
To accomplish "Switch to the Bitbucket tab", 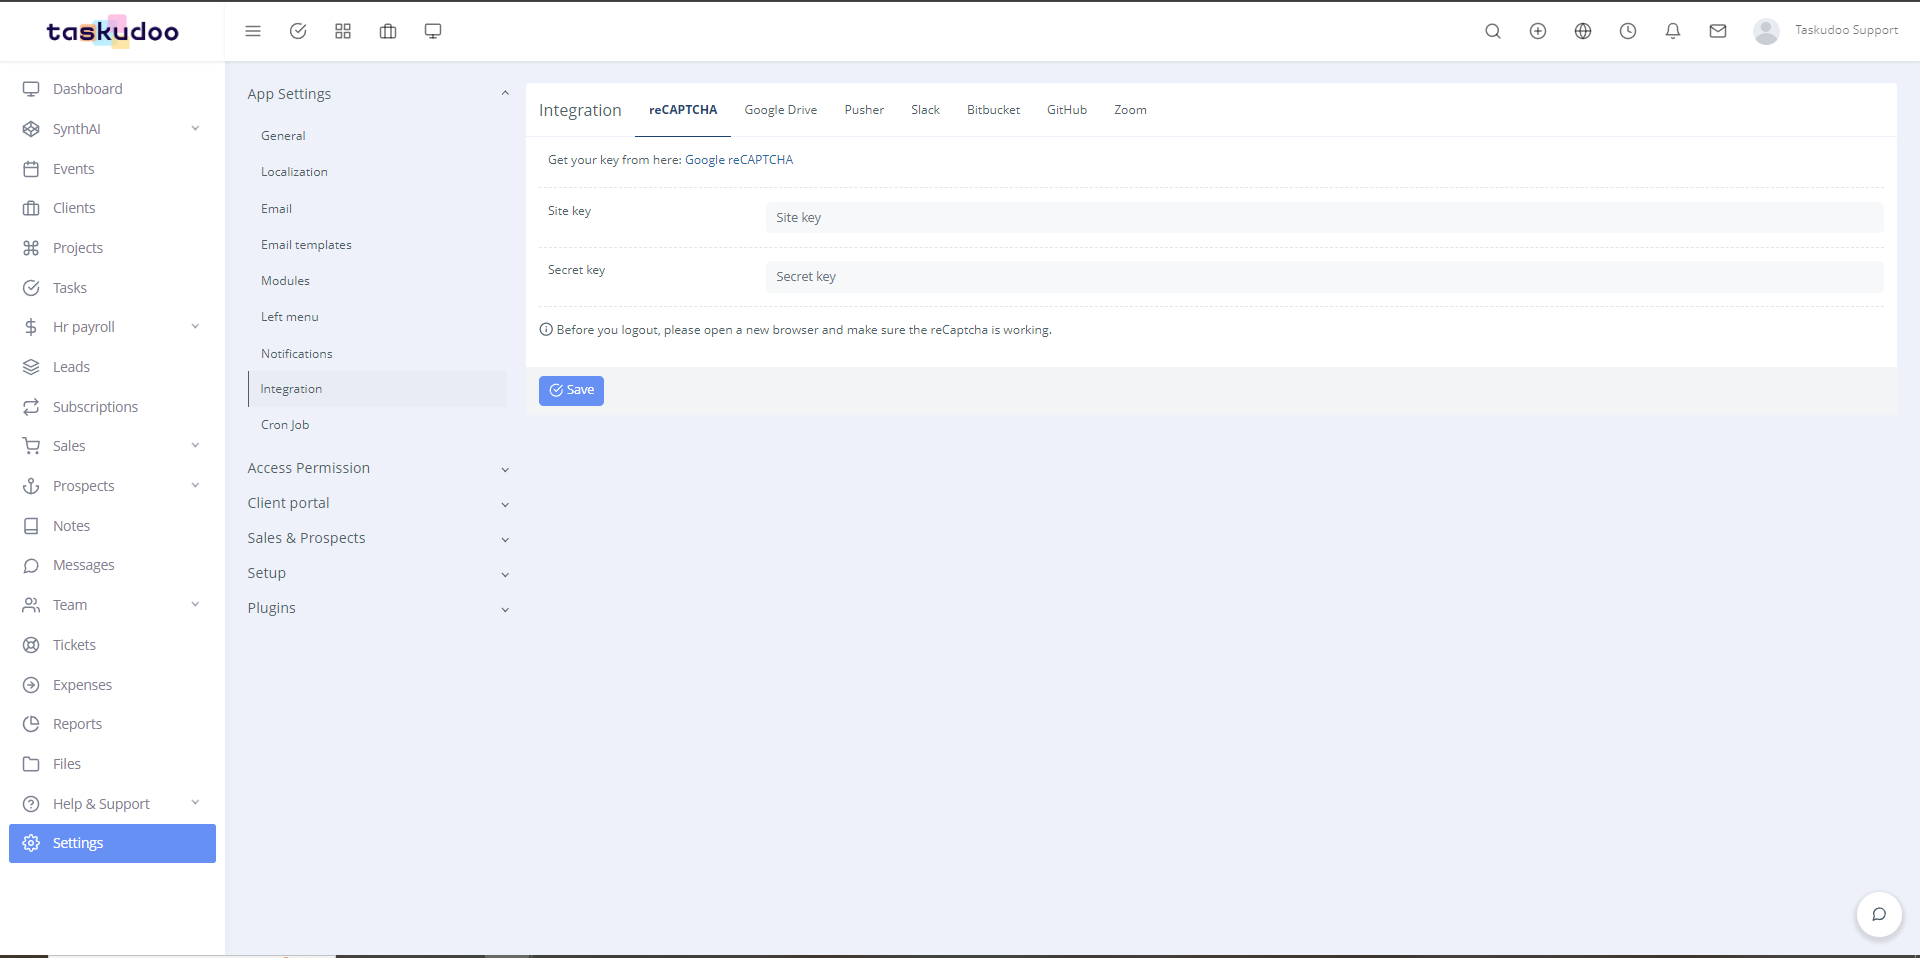I will pyautogui.click(x=993, y=110).
